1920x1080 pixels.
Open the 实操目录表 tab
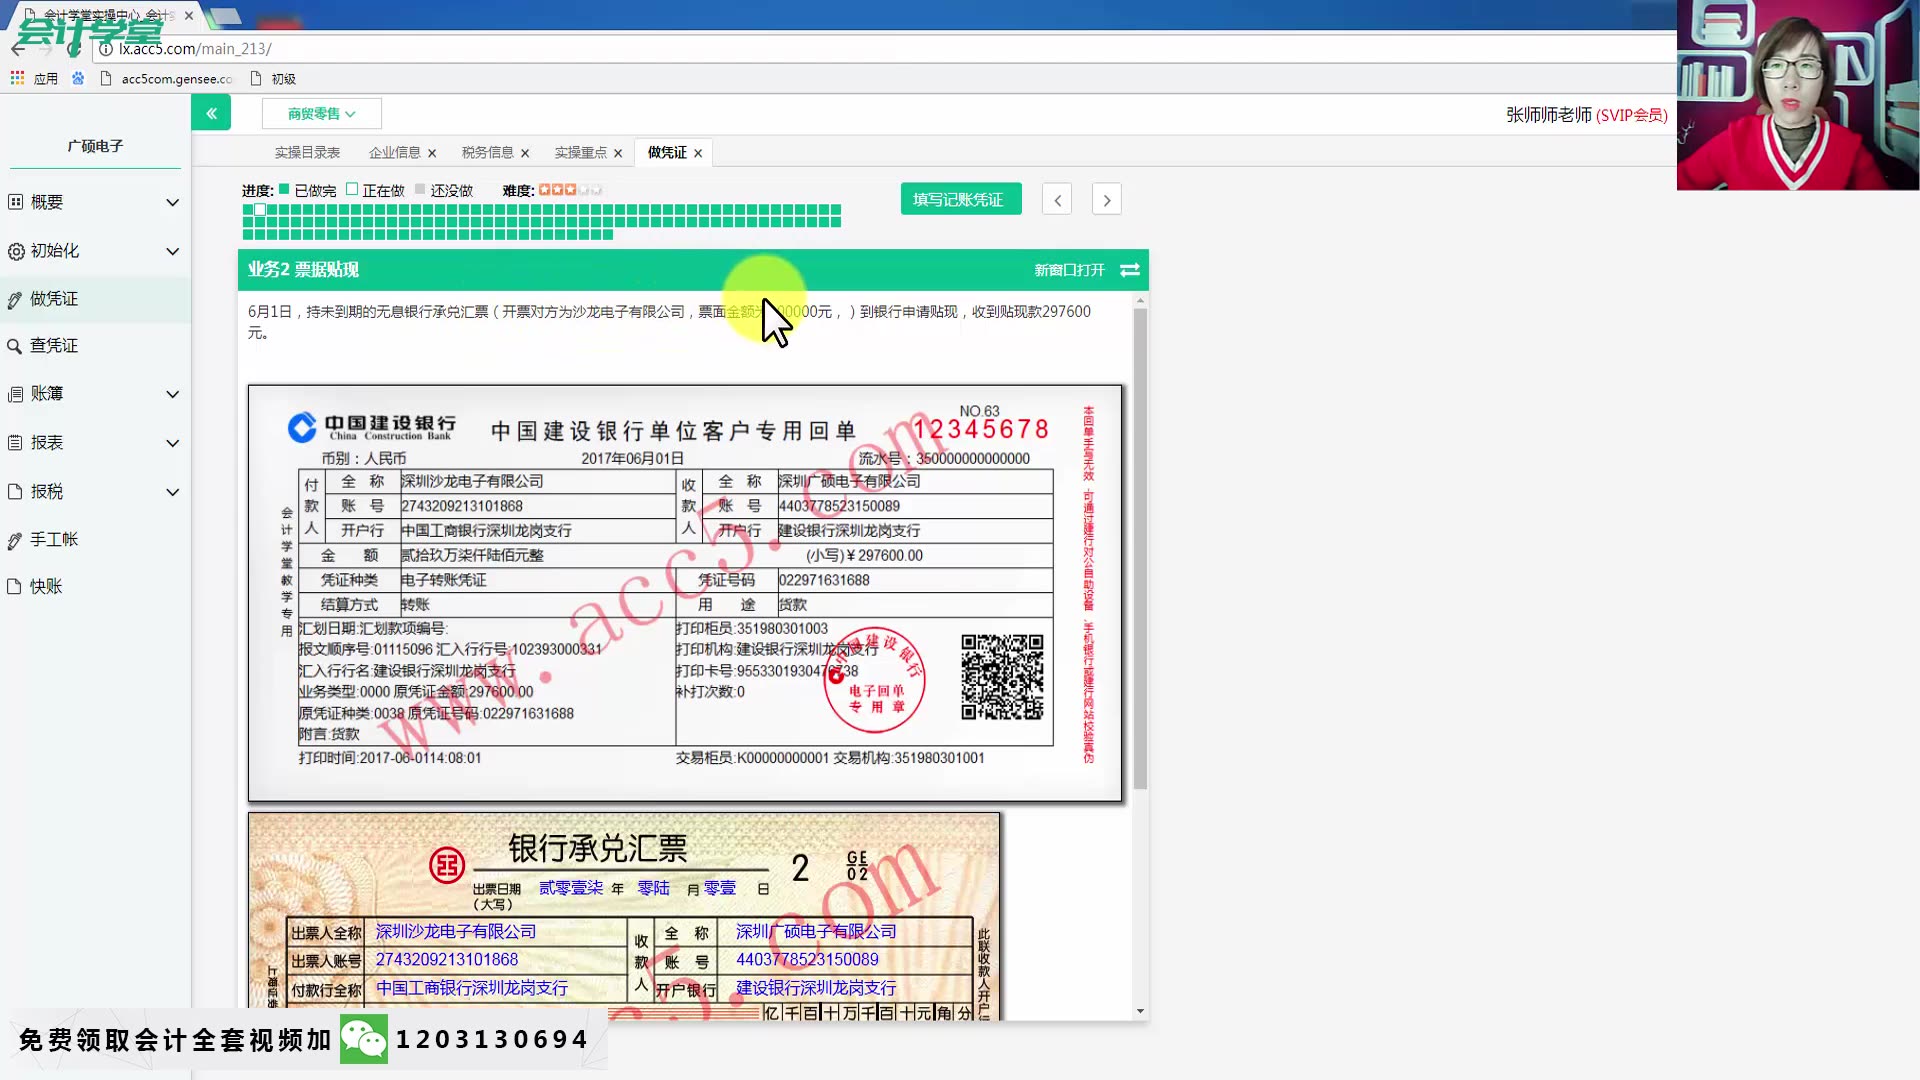(x=307, y=152)
